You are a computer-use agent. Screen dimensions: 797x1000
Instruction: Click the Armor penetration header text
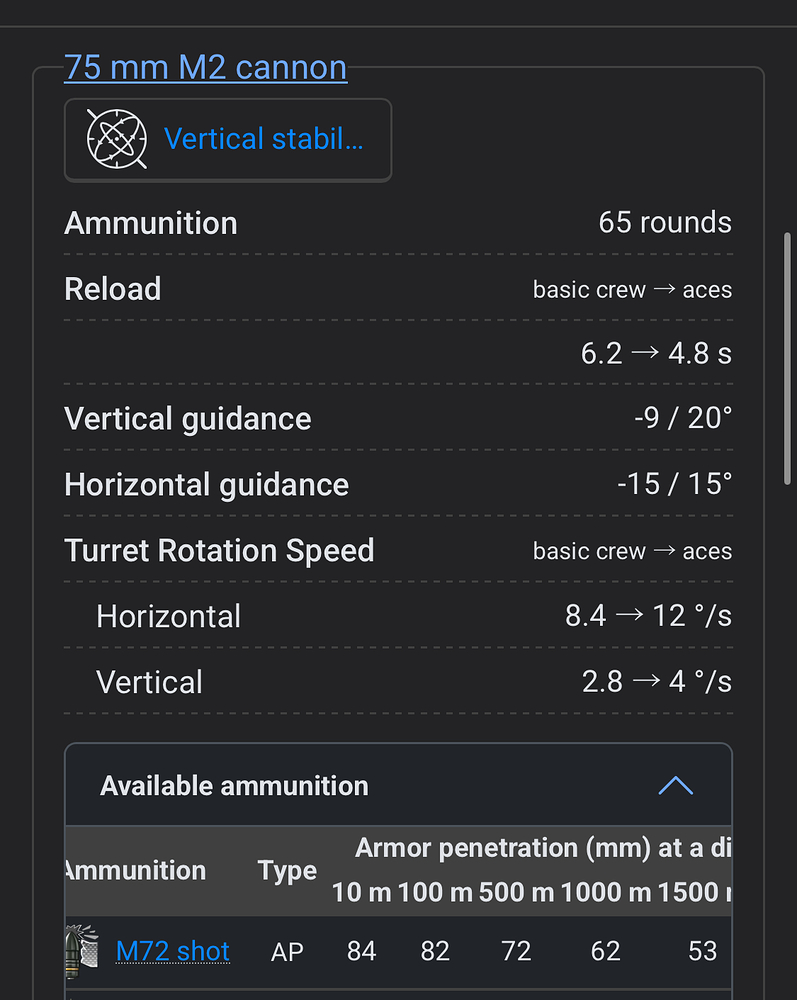540,848
